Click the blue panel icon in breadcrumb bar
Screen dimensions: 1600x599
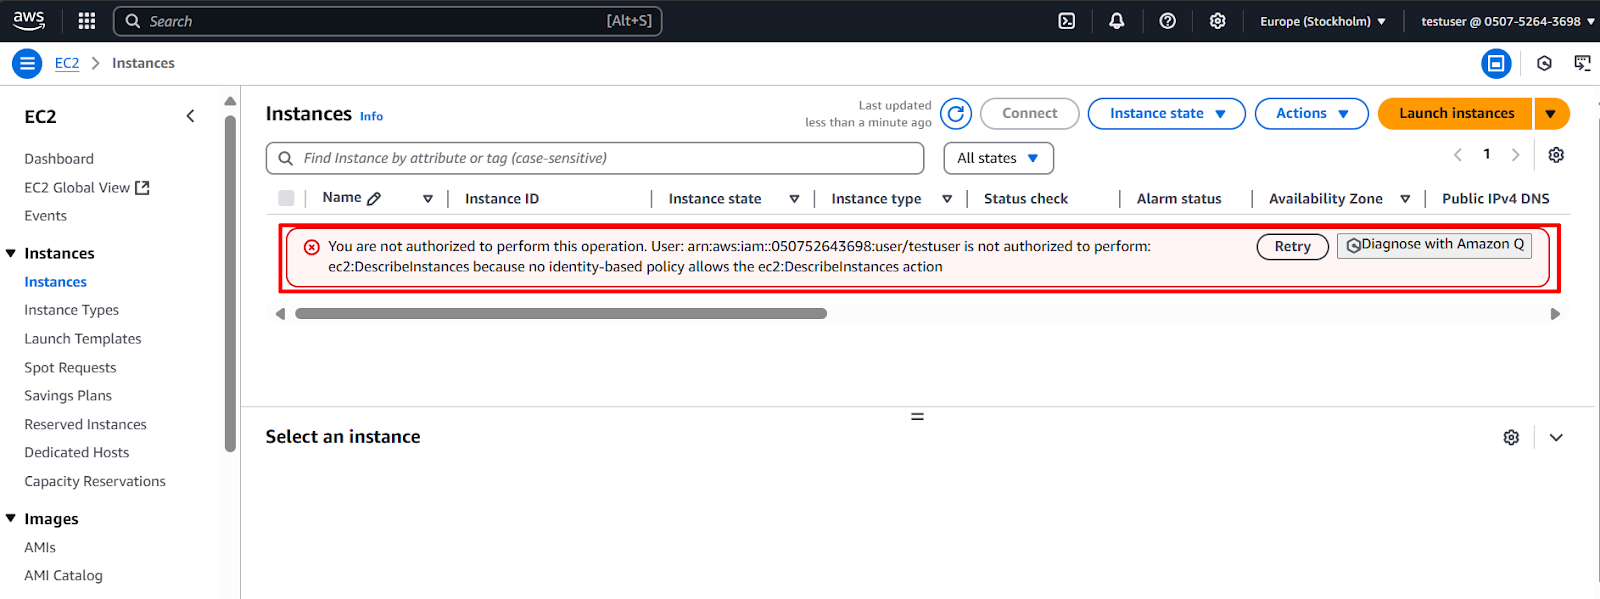click(x=1496, y=63)
